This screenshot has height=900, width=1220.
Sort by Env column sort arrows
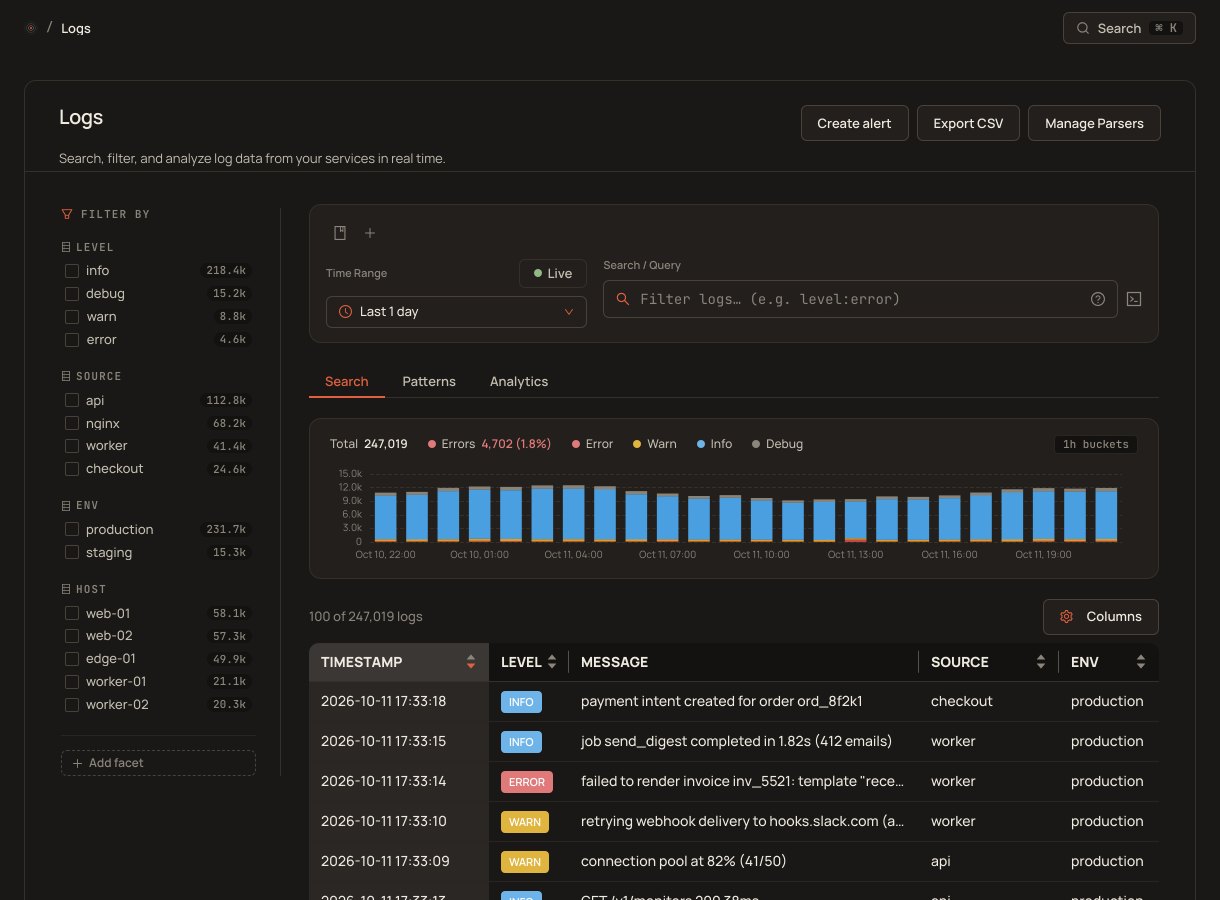click(1141, 662)
